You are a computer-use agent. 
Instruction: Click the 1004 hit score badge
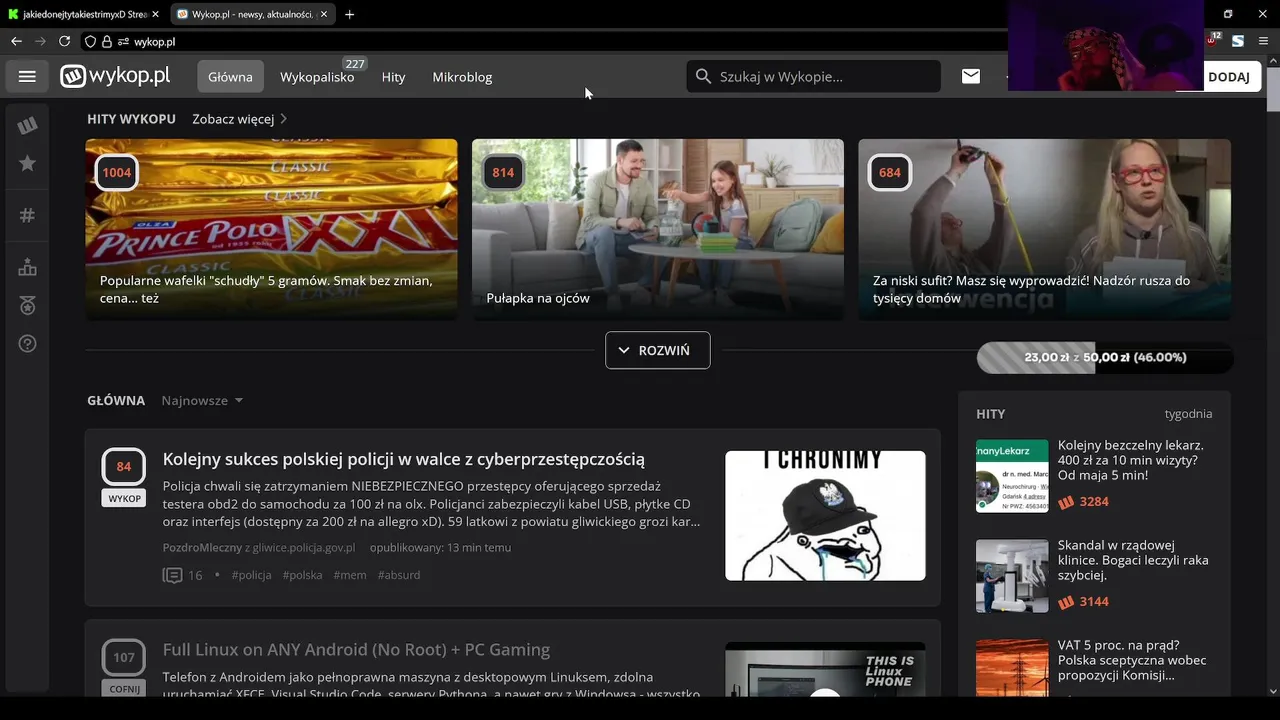pyautogui.click(x=116, y=172)
